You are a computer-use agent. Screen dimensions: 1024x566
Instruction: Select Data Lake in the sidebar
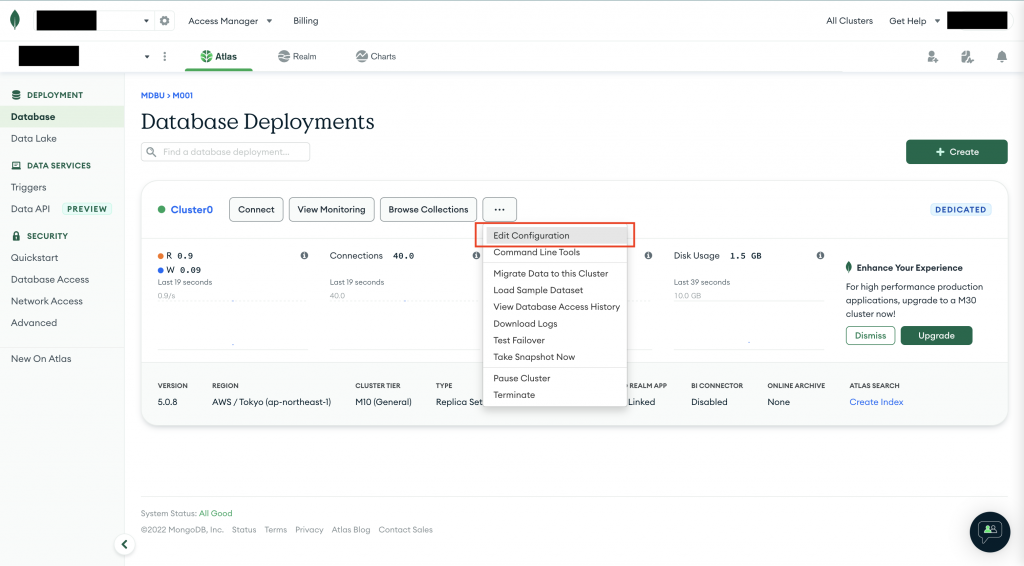pos(34,138)
